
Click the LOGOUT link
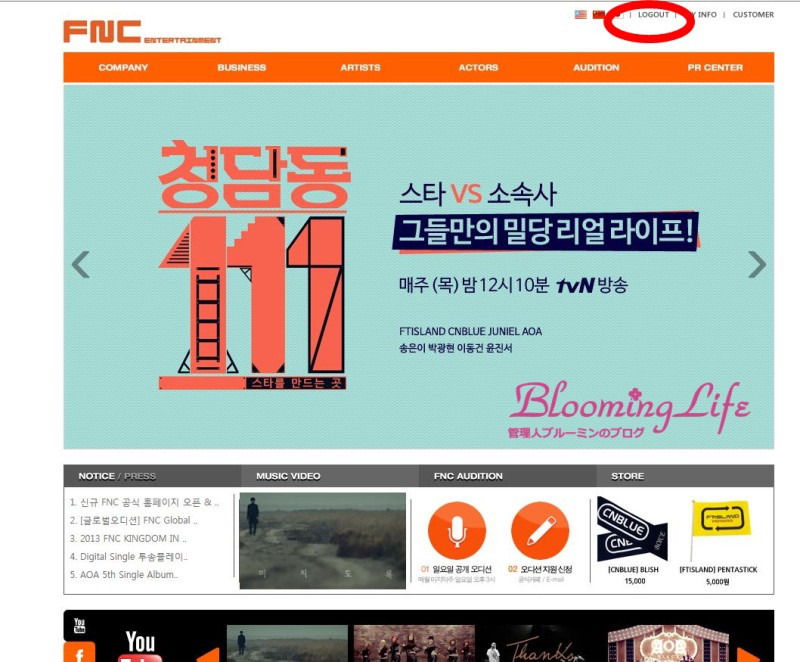[653, 15]
